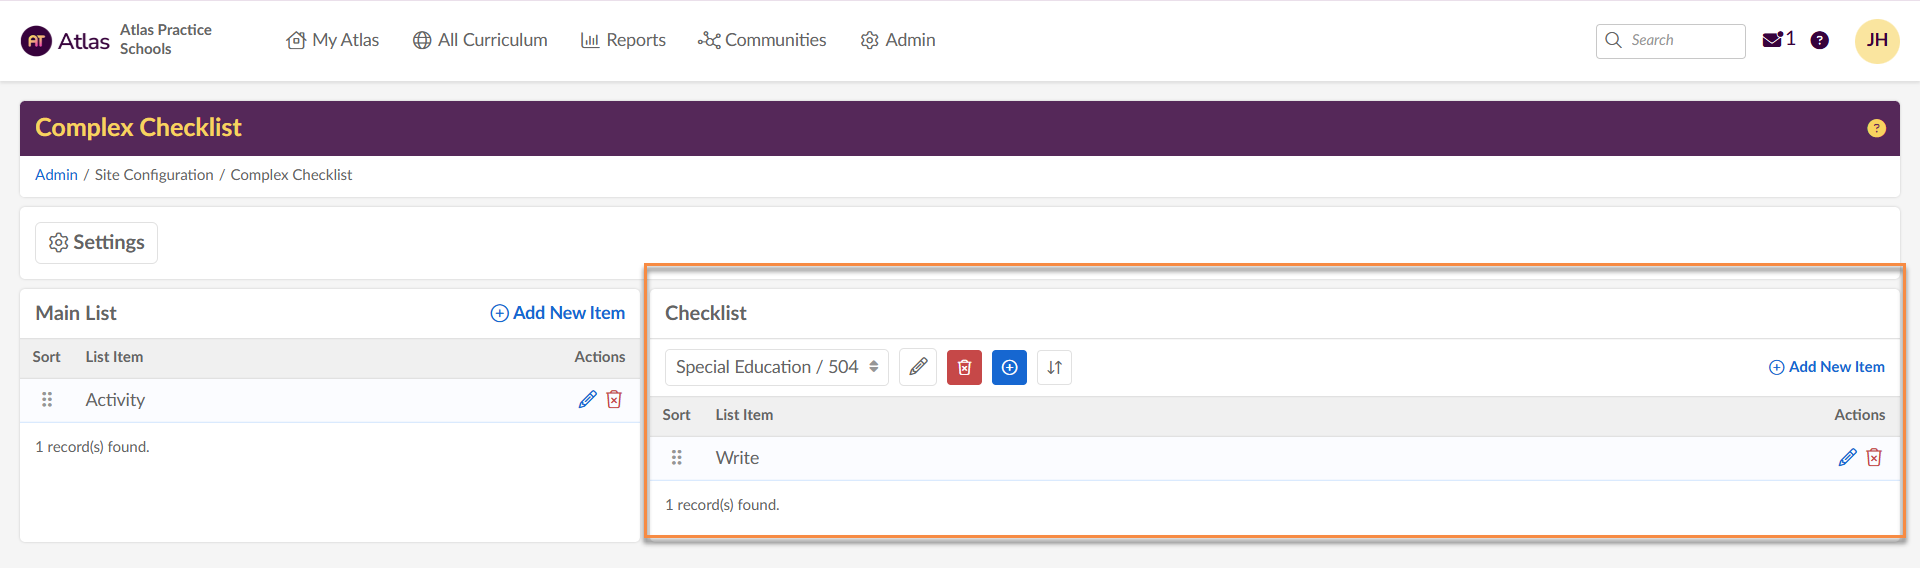Open the Admin menu
Viewport: 1920px width, 568px height.
tap(898, 40)
